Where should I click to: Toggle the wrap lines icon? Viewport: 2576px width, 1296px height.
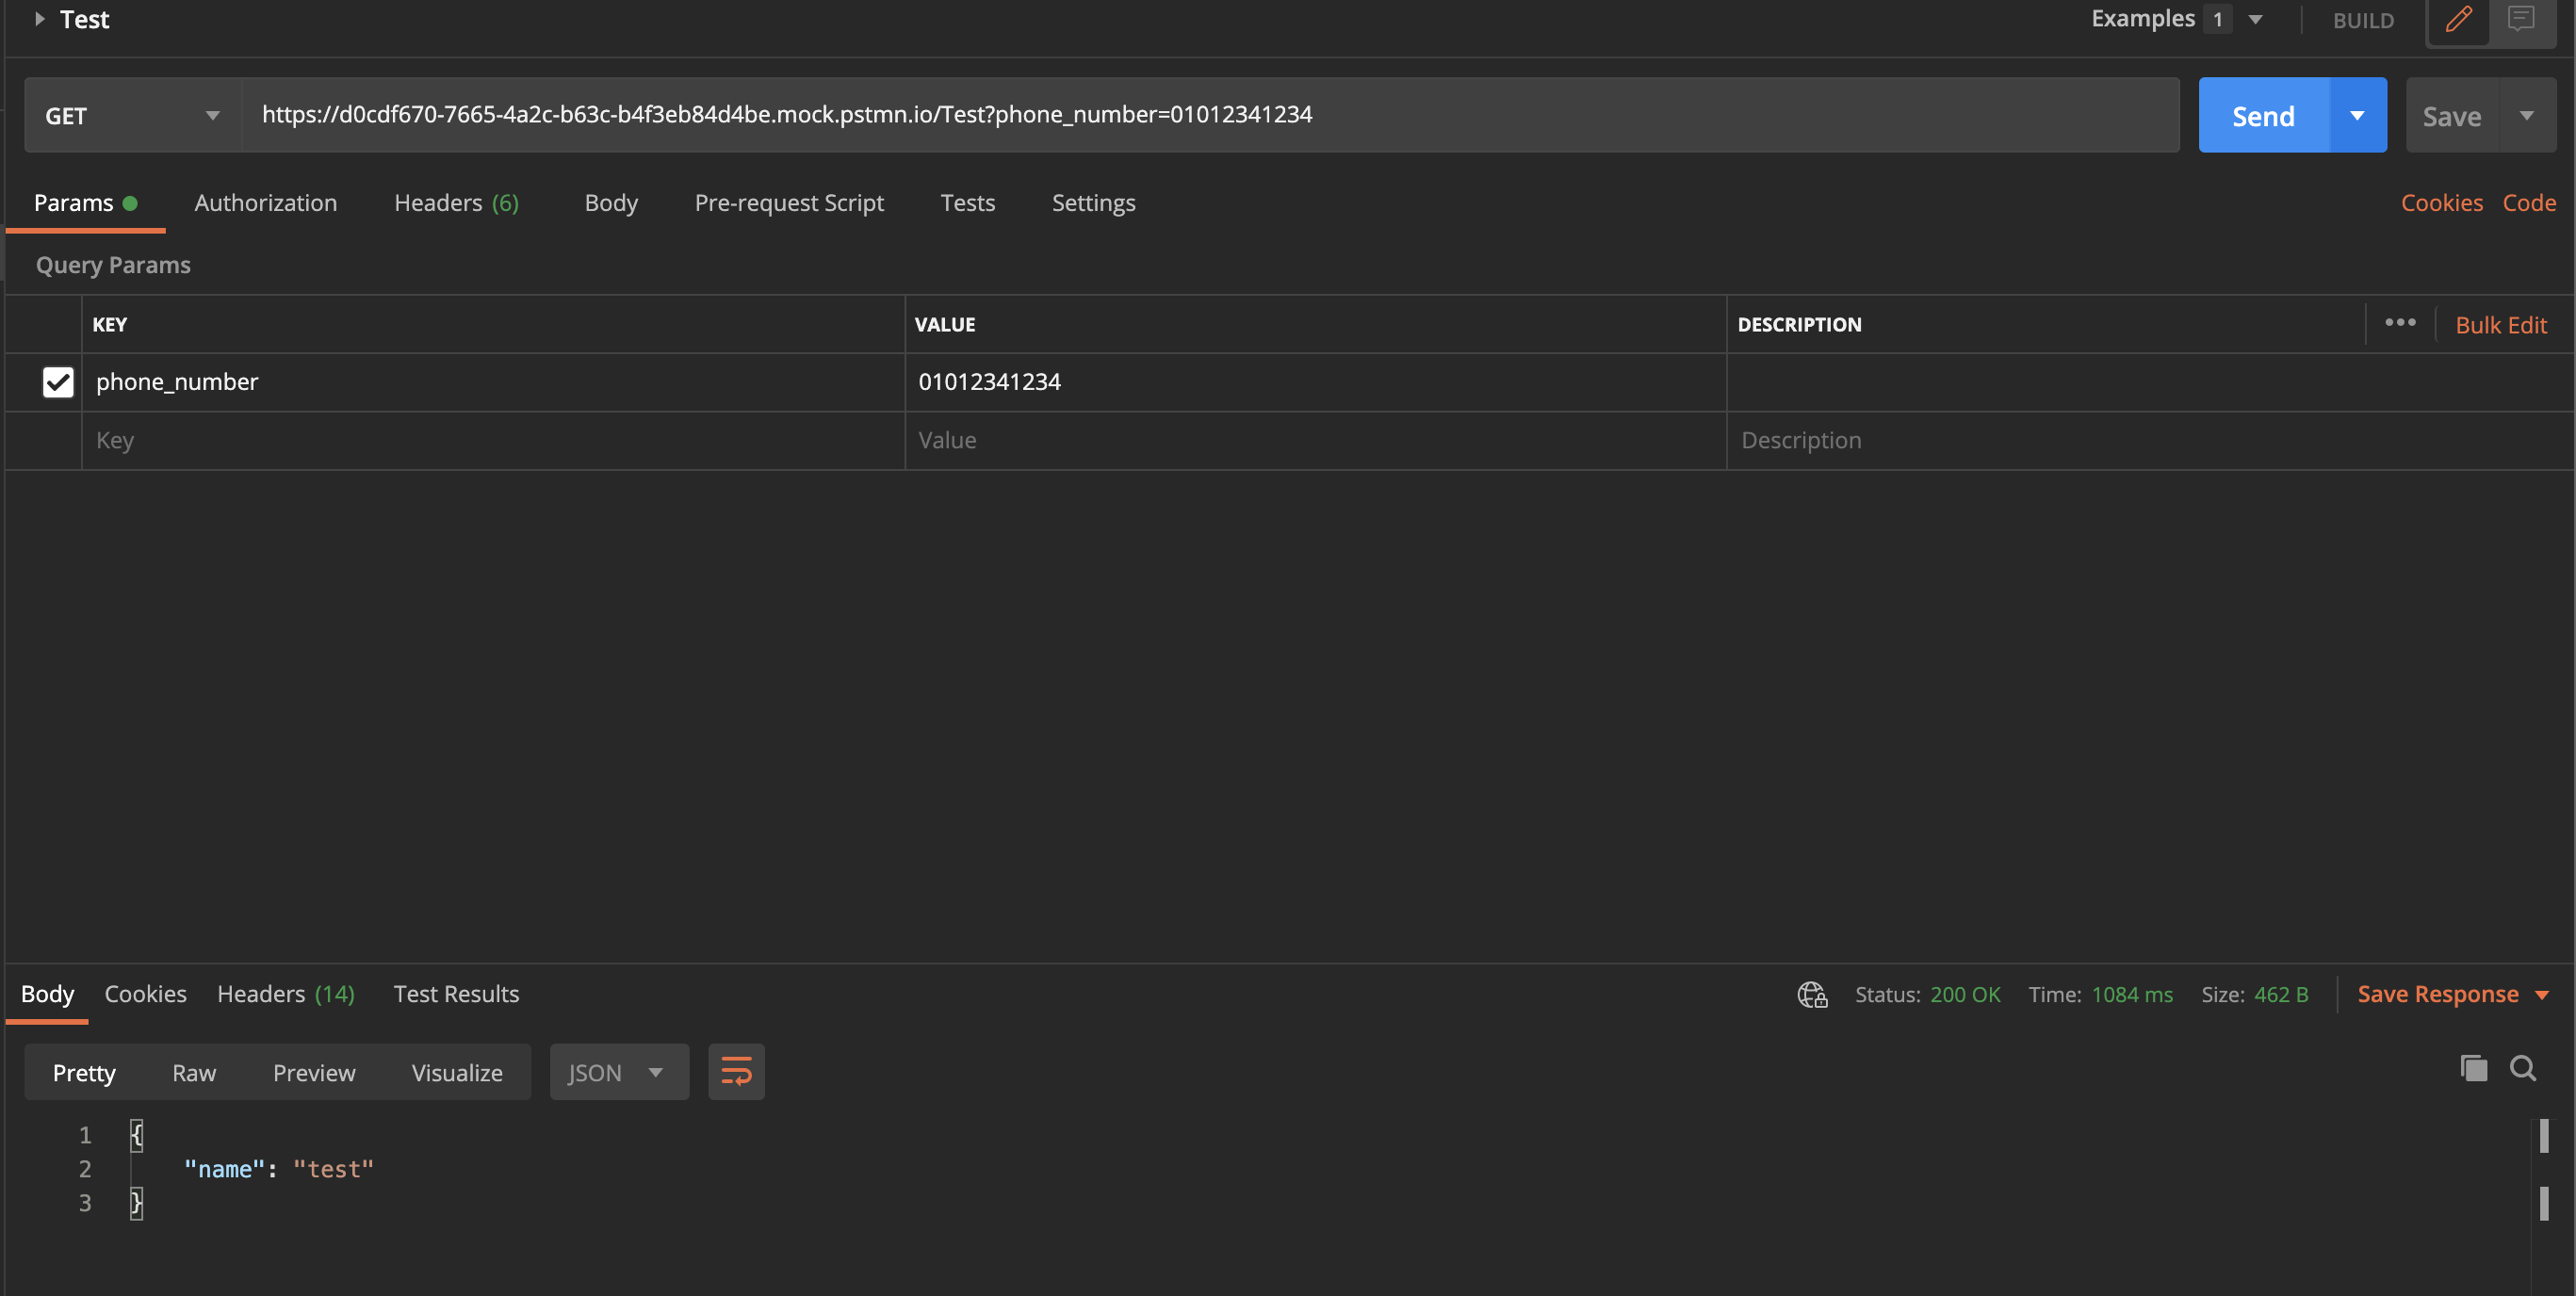click(736, 1072)
